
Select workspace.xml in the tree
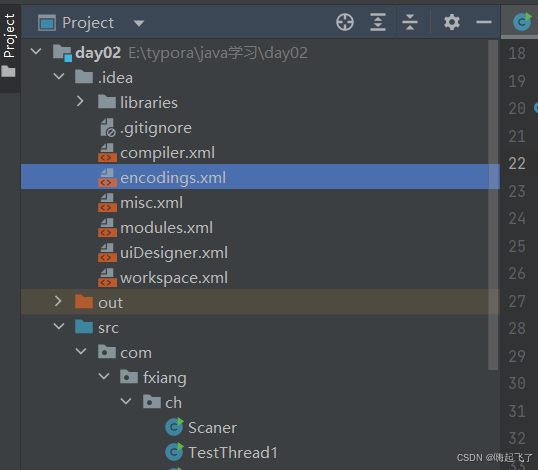point(260,278)
